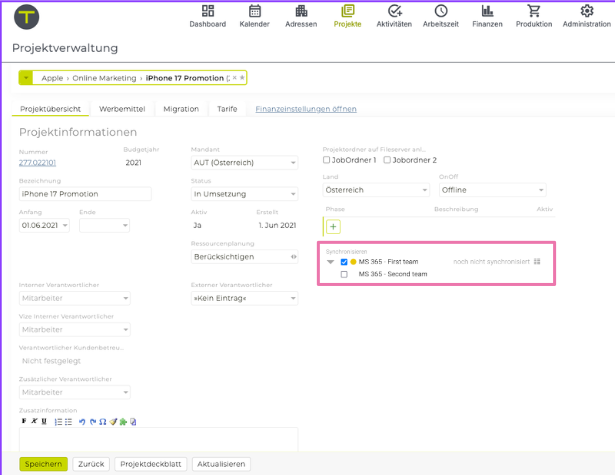This screenshot has height=475, width=615.
Task: Check the MS 365 - Second team checkbox
Action: click(344, 274)
